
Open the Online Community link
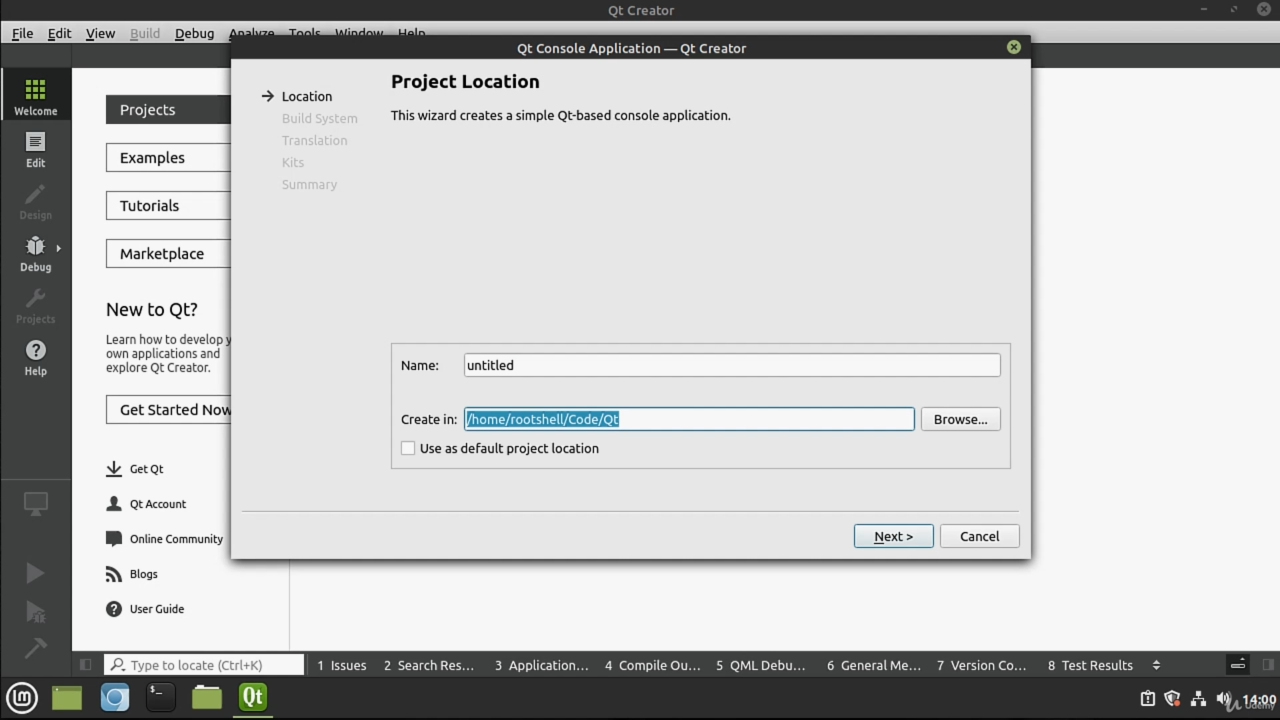pos(164,539)
